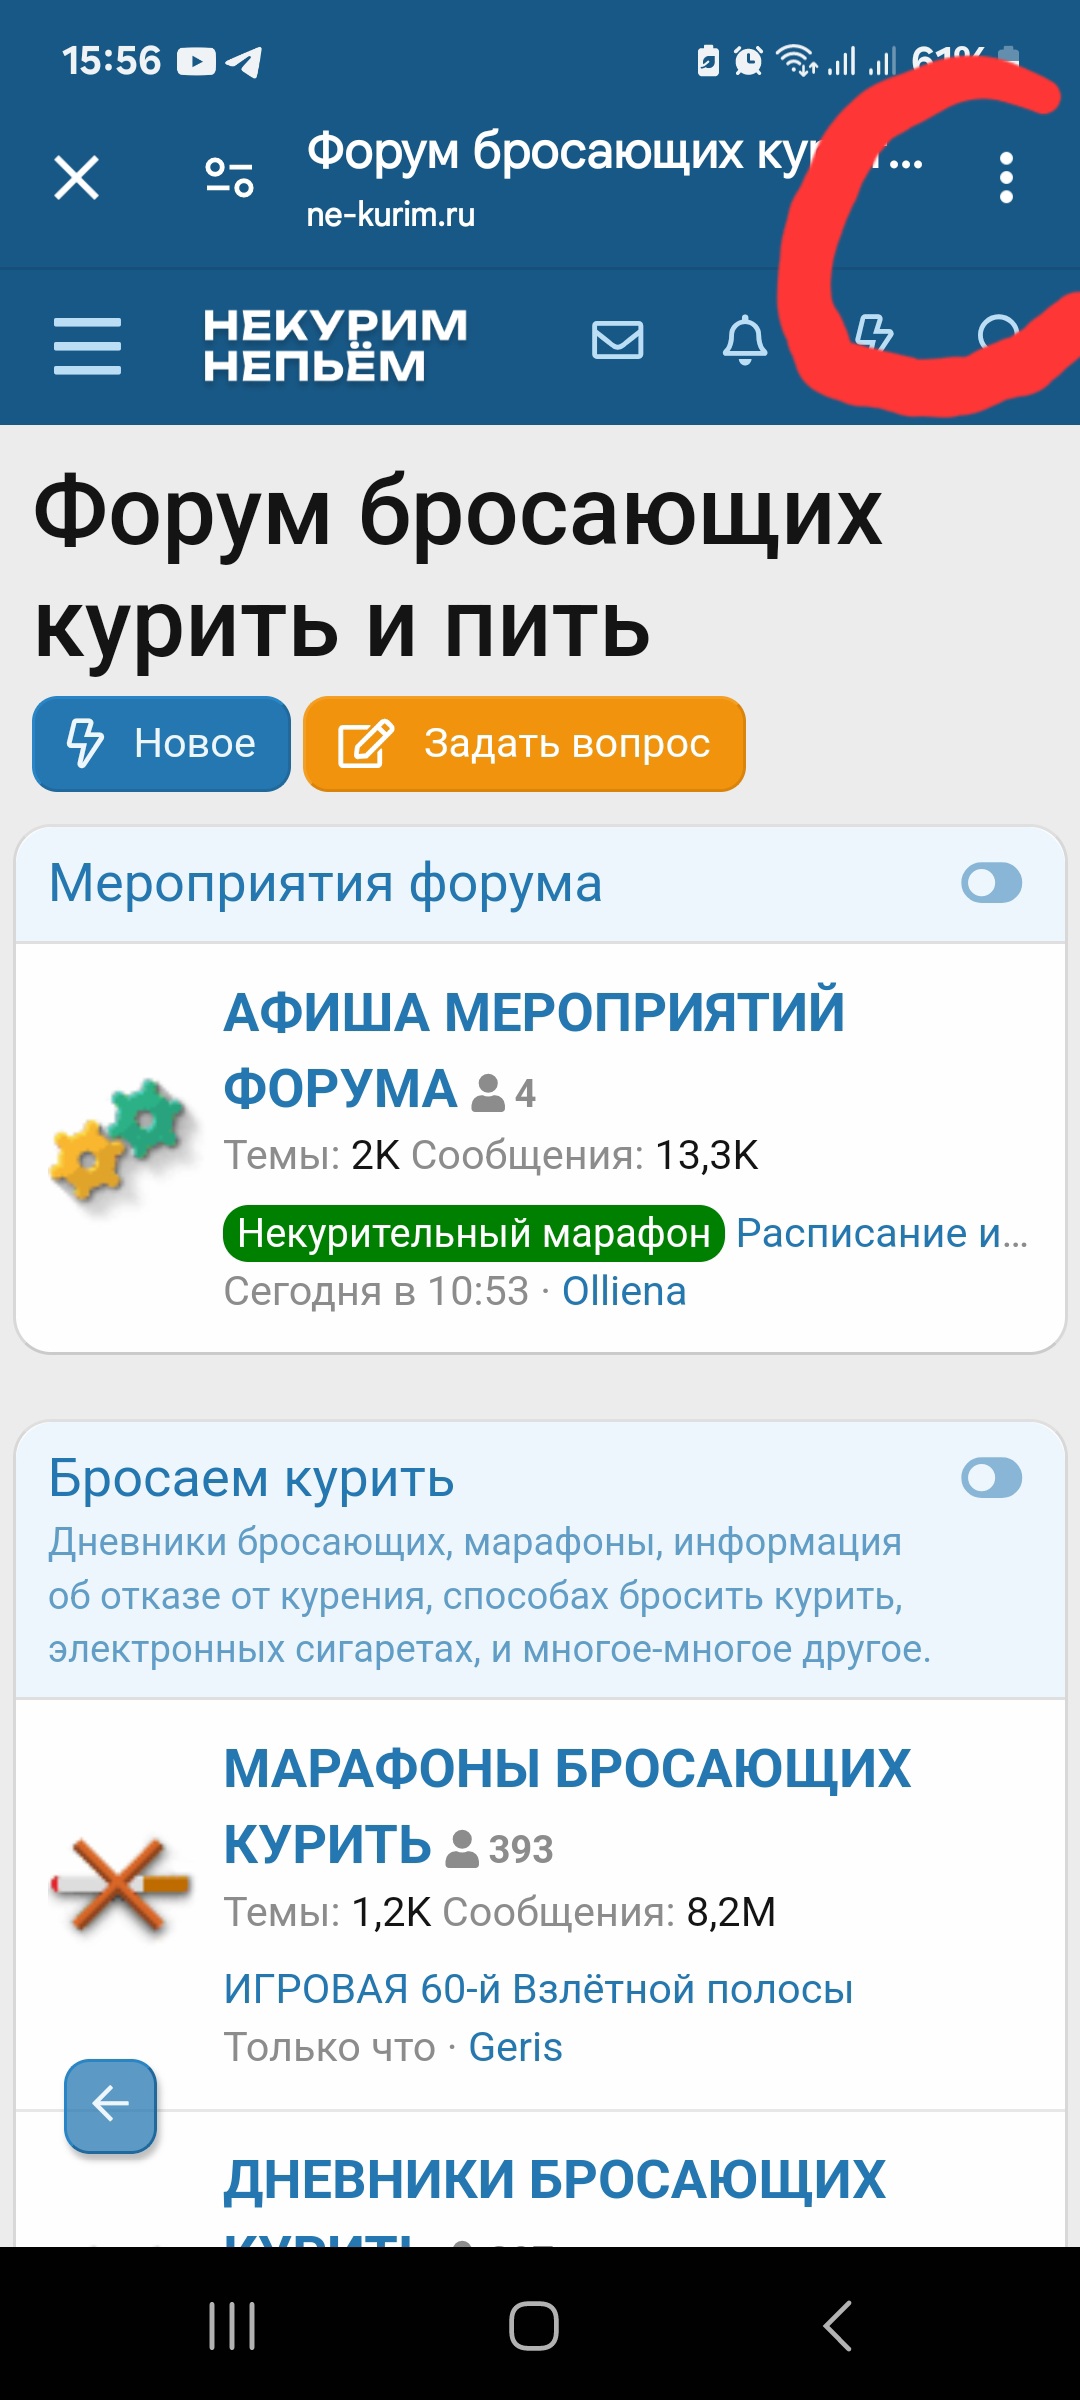
Task: Tap Android home button
Action: [x=534, y=2326]
